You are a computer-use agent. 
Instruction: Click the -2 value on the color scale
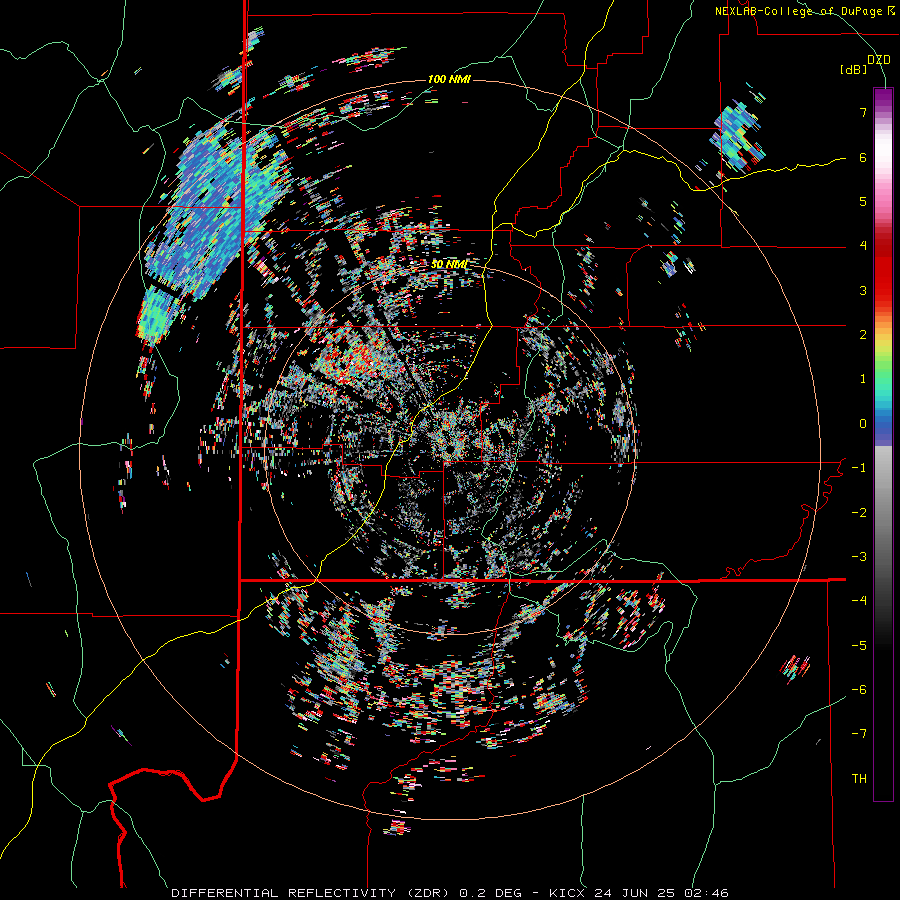coord(859,513)
